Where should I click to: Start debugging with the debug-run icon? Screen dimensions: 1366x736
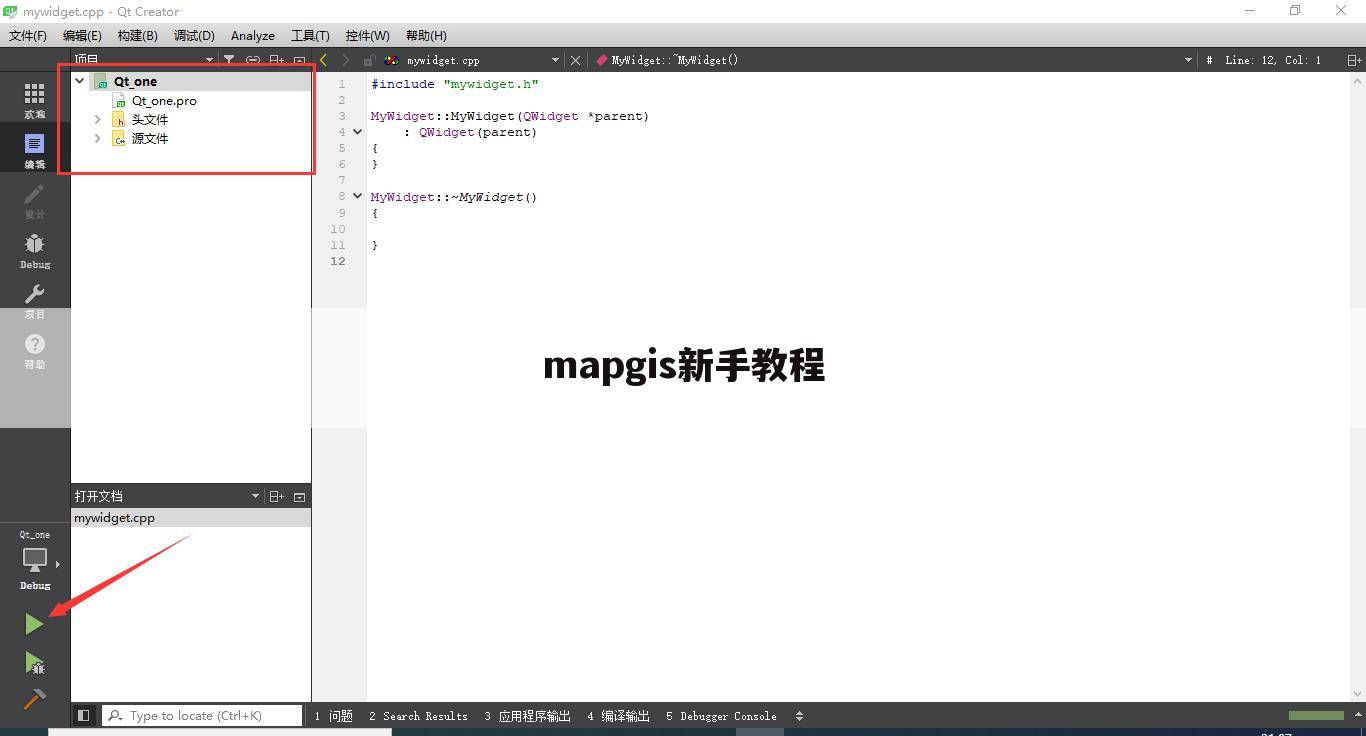click(34, 663)
